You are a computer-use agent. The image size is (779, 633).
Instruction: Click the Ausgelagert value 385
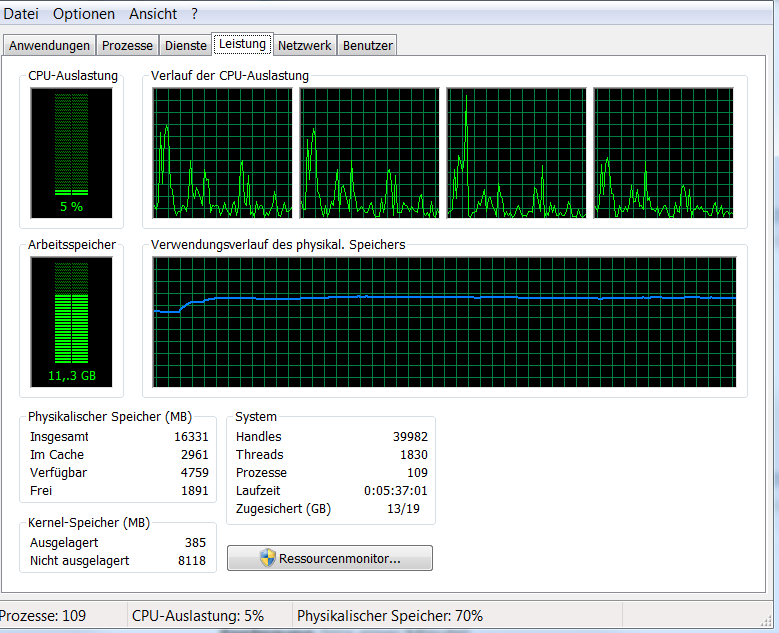pyautogui.click(x=195, y=543)
